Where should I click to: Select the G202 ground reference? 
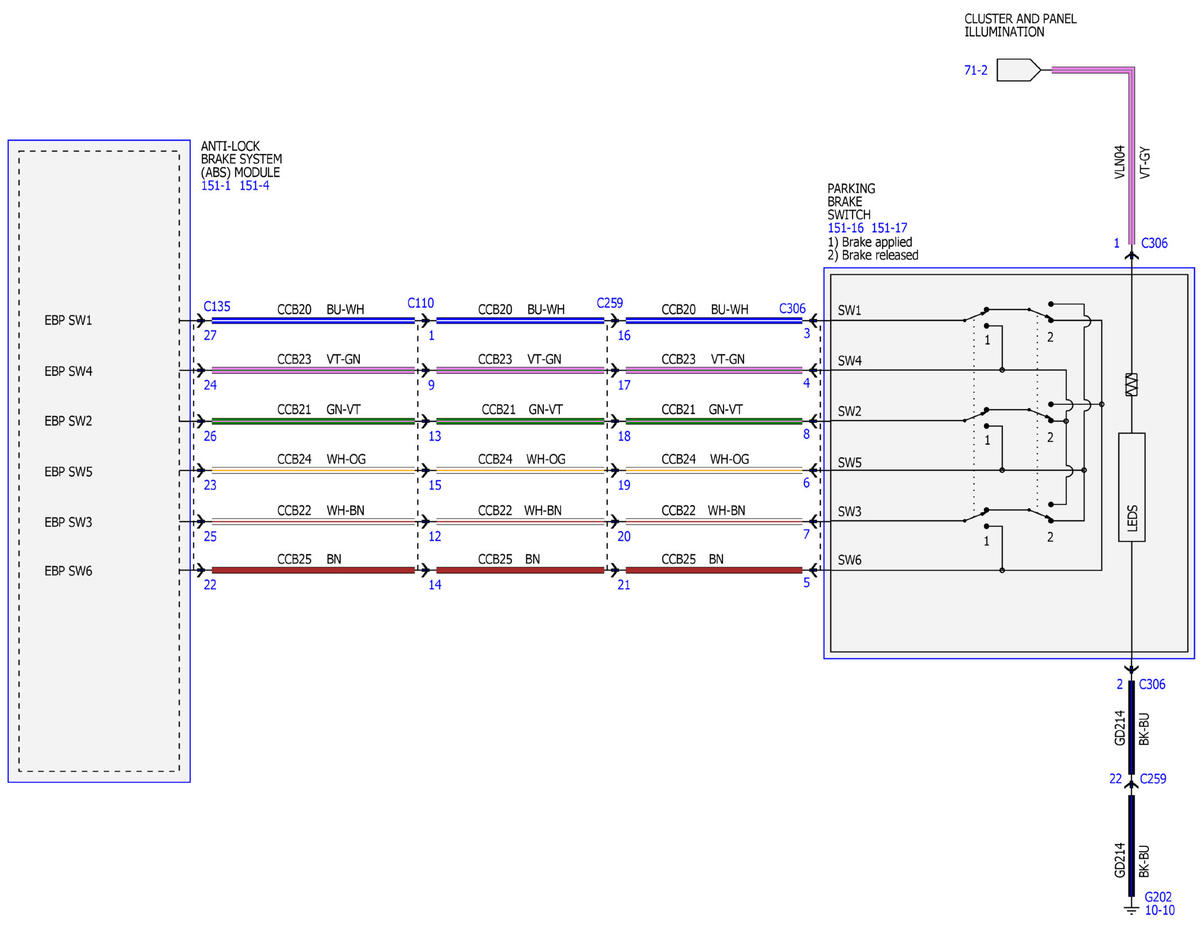point(1159,897)
